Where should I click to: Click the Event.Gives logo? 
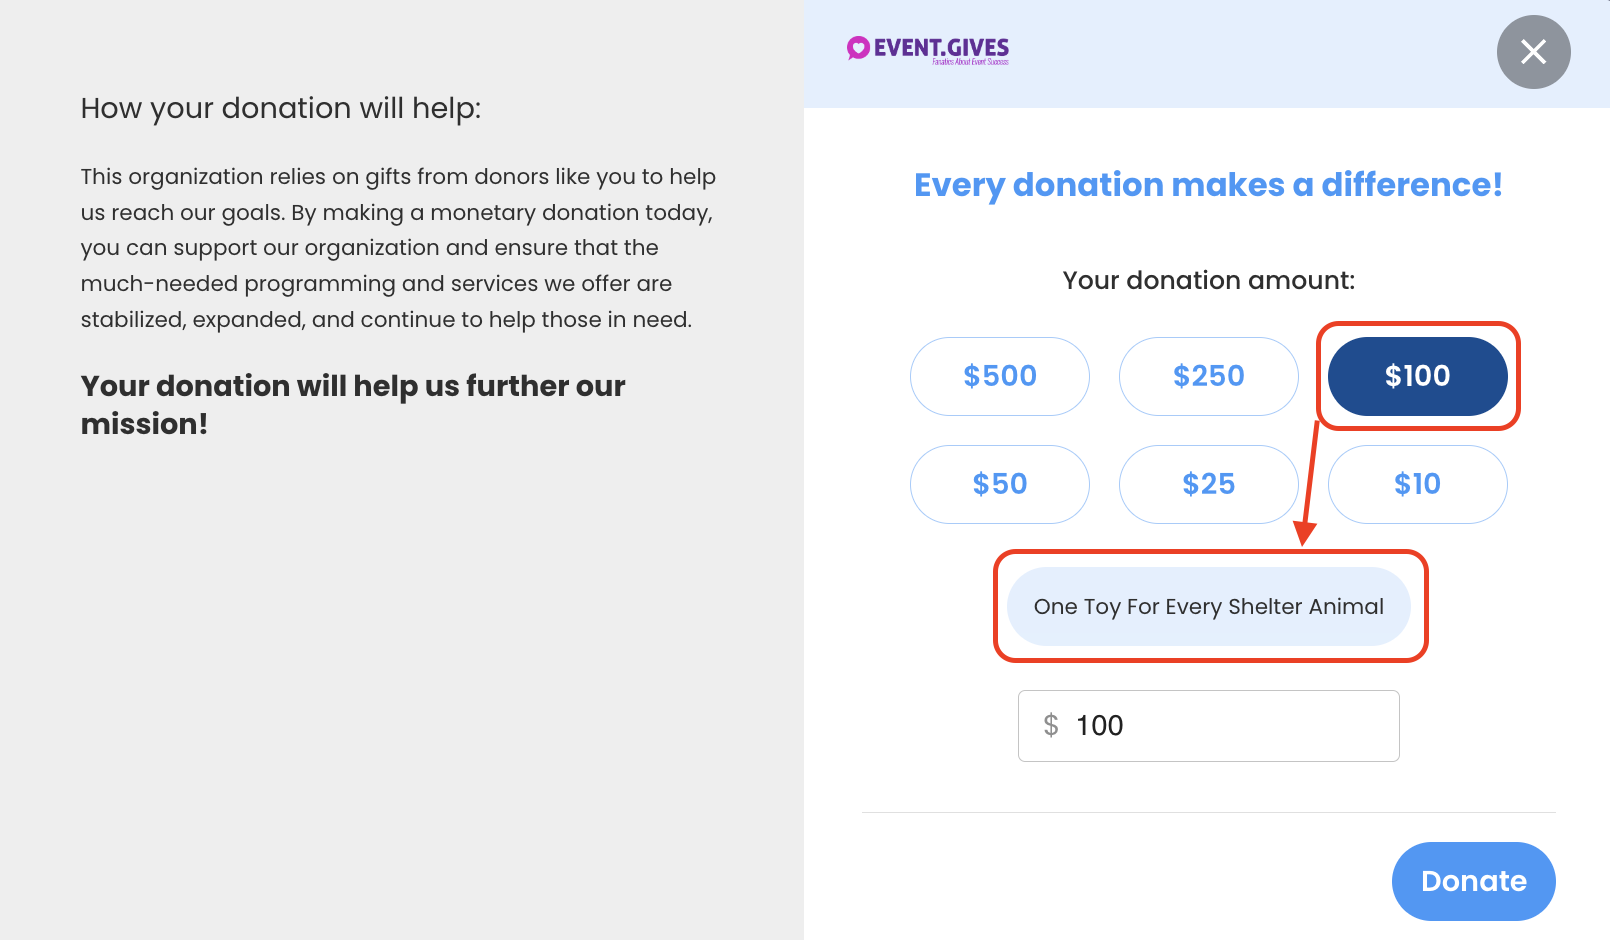coord(928,50)
